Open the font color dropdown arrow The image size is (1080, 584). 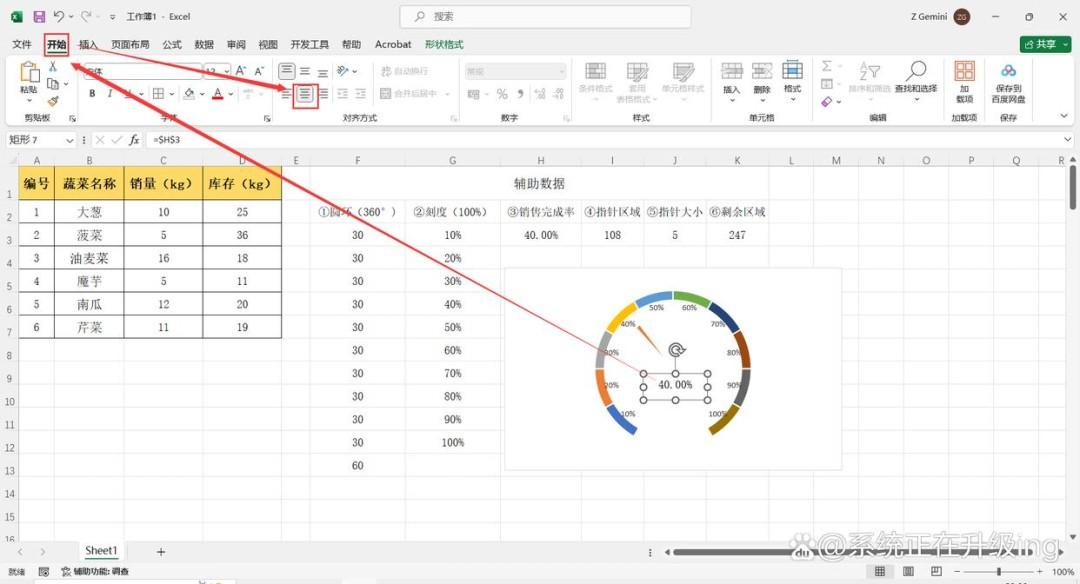(231, 94)
